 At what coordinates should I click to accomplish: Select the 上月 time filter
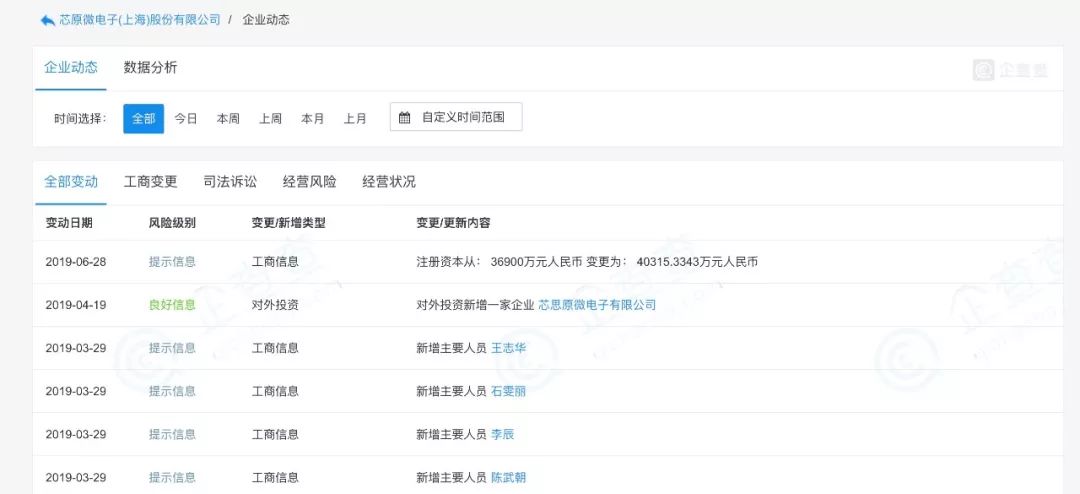355,119
